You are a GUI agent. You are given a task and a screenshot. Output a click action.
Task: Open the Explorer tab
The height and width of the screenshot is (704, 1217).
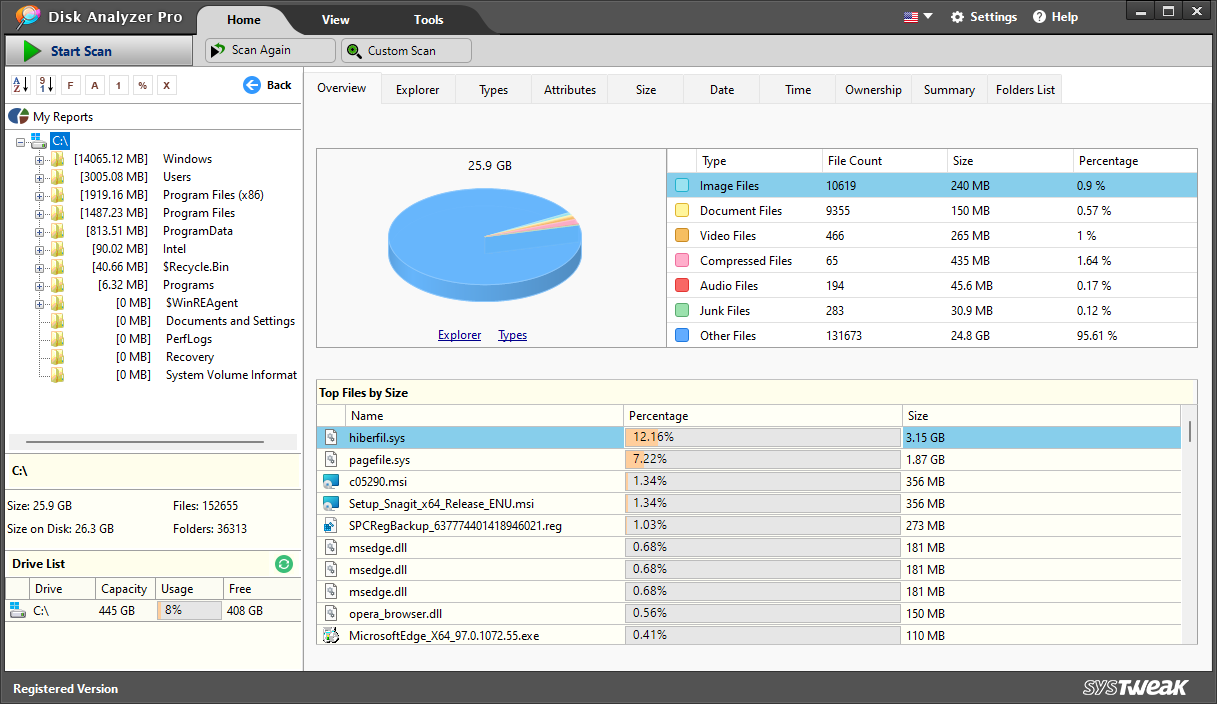418,90
